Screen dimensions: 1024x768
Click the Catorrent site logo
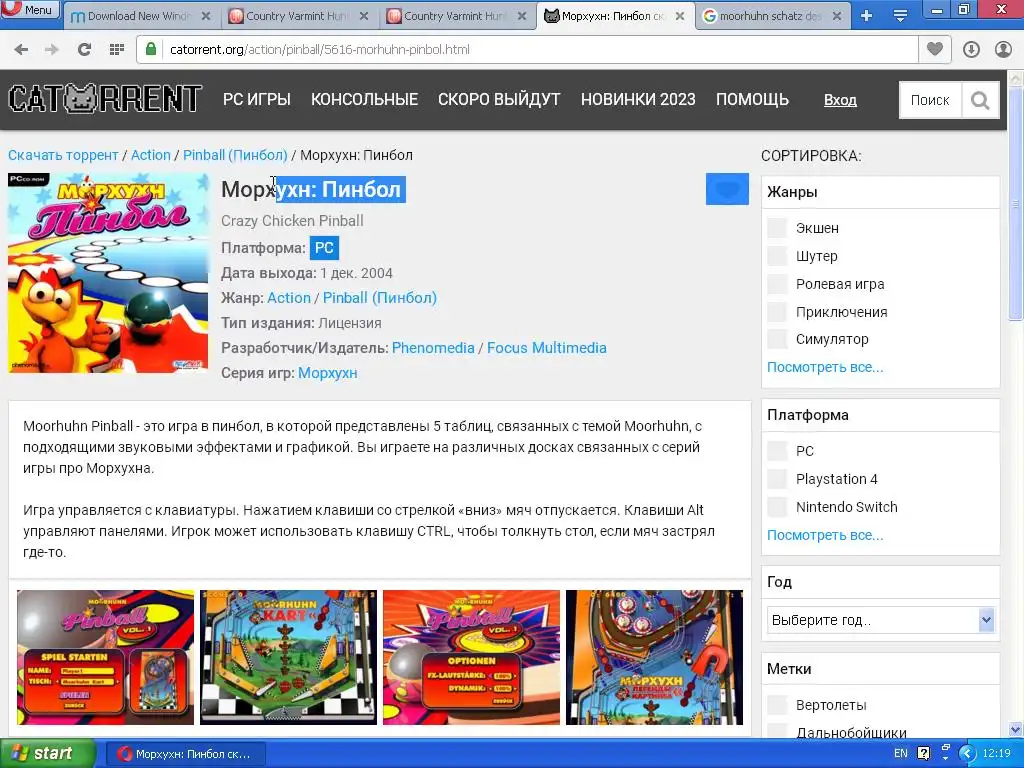tap(105, 99)
